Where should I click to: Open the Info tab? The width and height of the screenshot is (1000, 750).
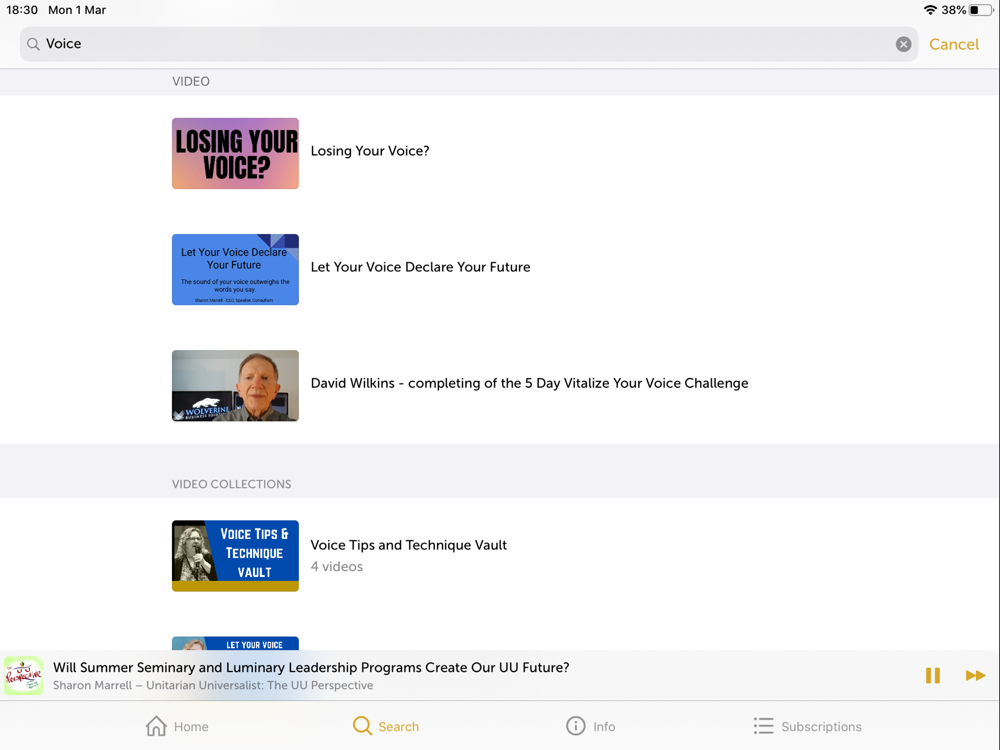591,726
